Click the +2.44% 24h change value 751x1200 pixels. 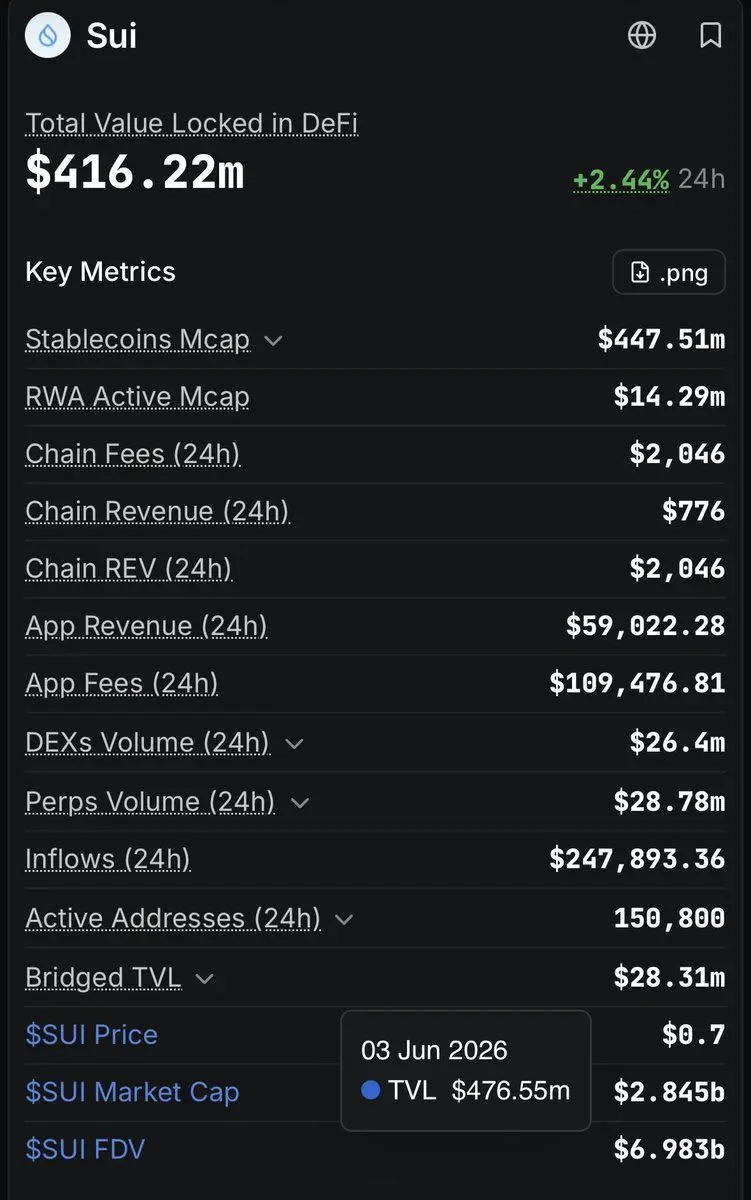621,179
